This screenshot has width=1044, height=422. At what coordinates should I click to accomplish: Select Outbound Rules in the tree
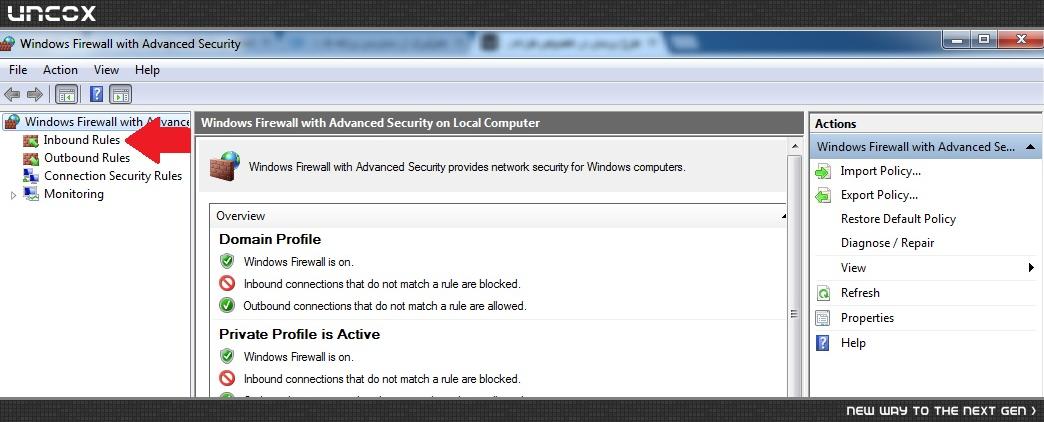[87, 158]
